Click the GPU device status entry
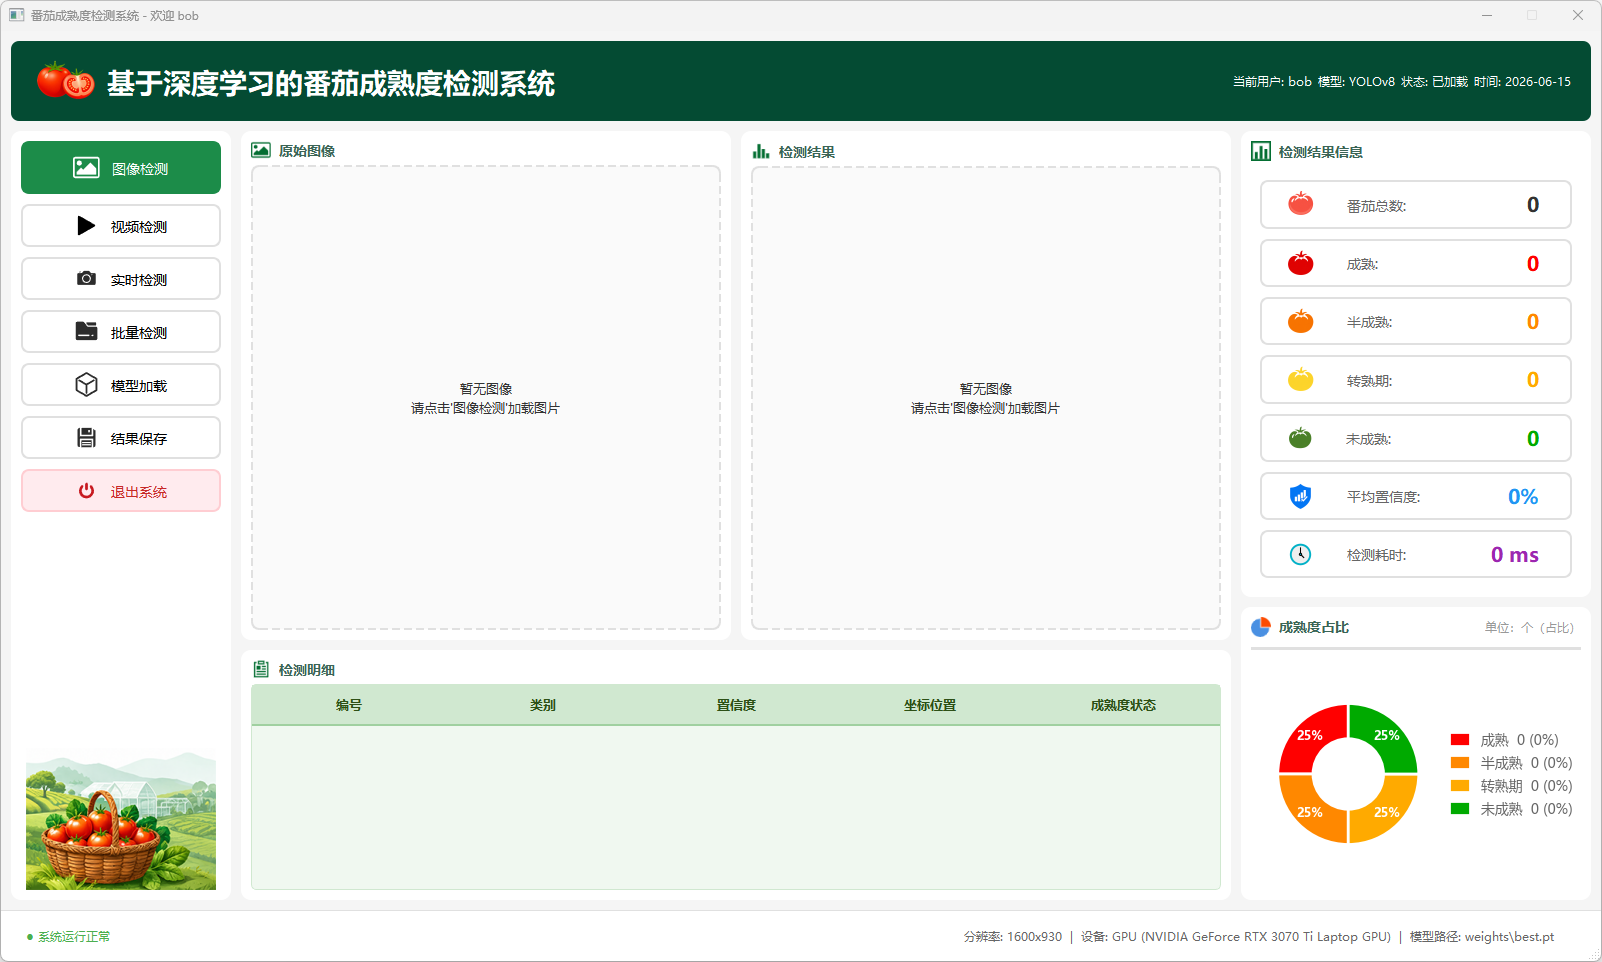 (x=1236, y=937)
